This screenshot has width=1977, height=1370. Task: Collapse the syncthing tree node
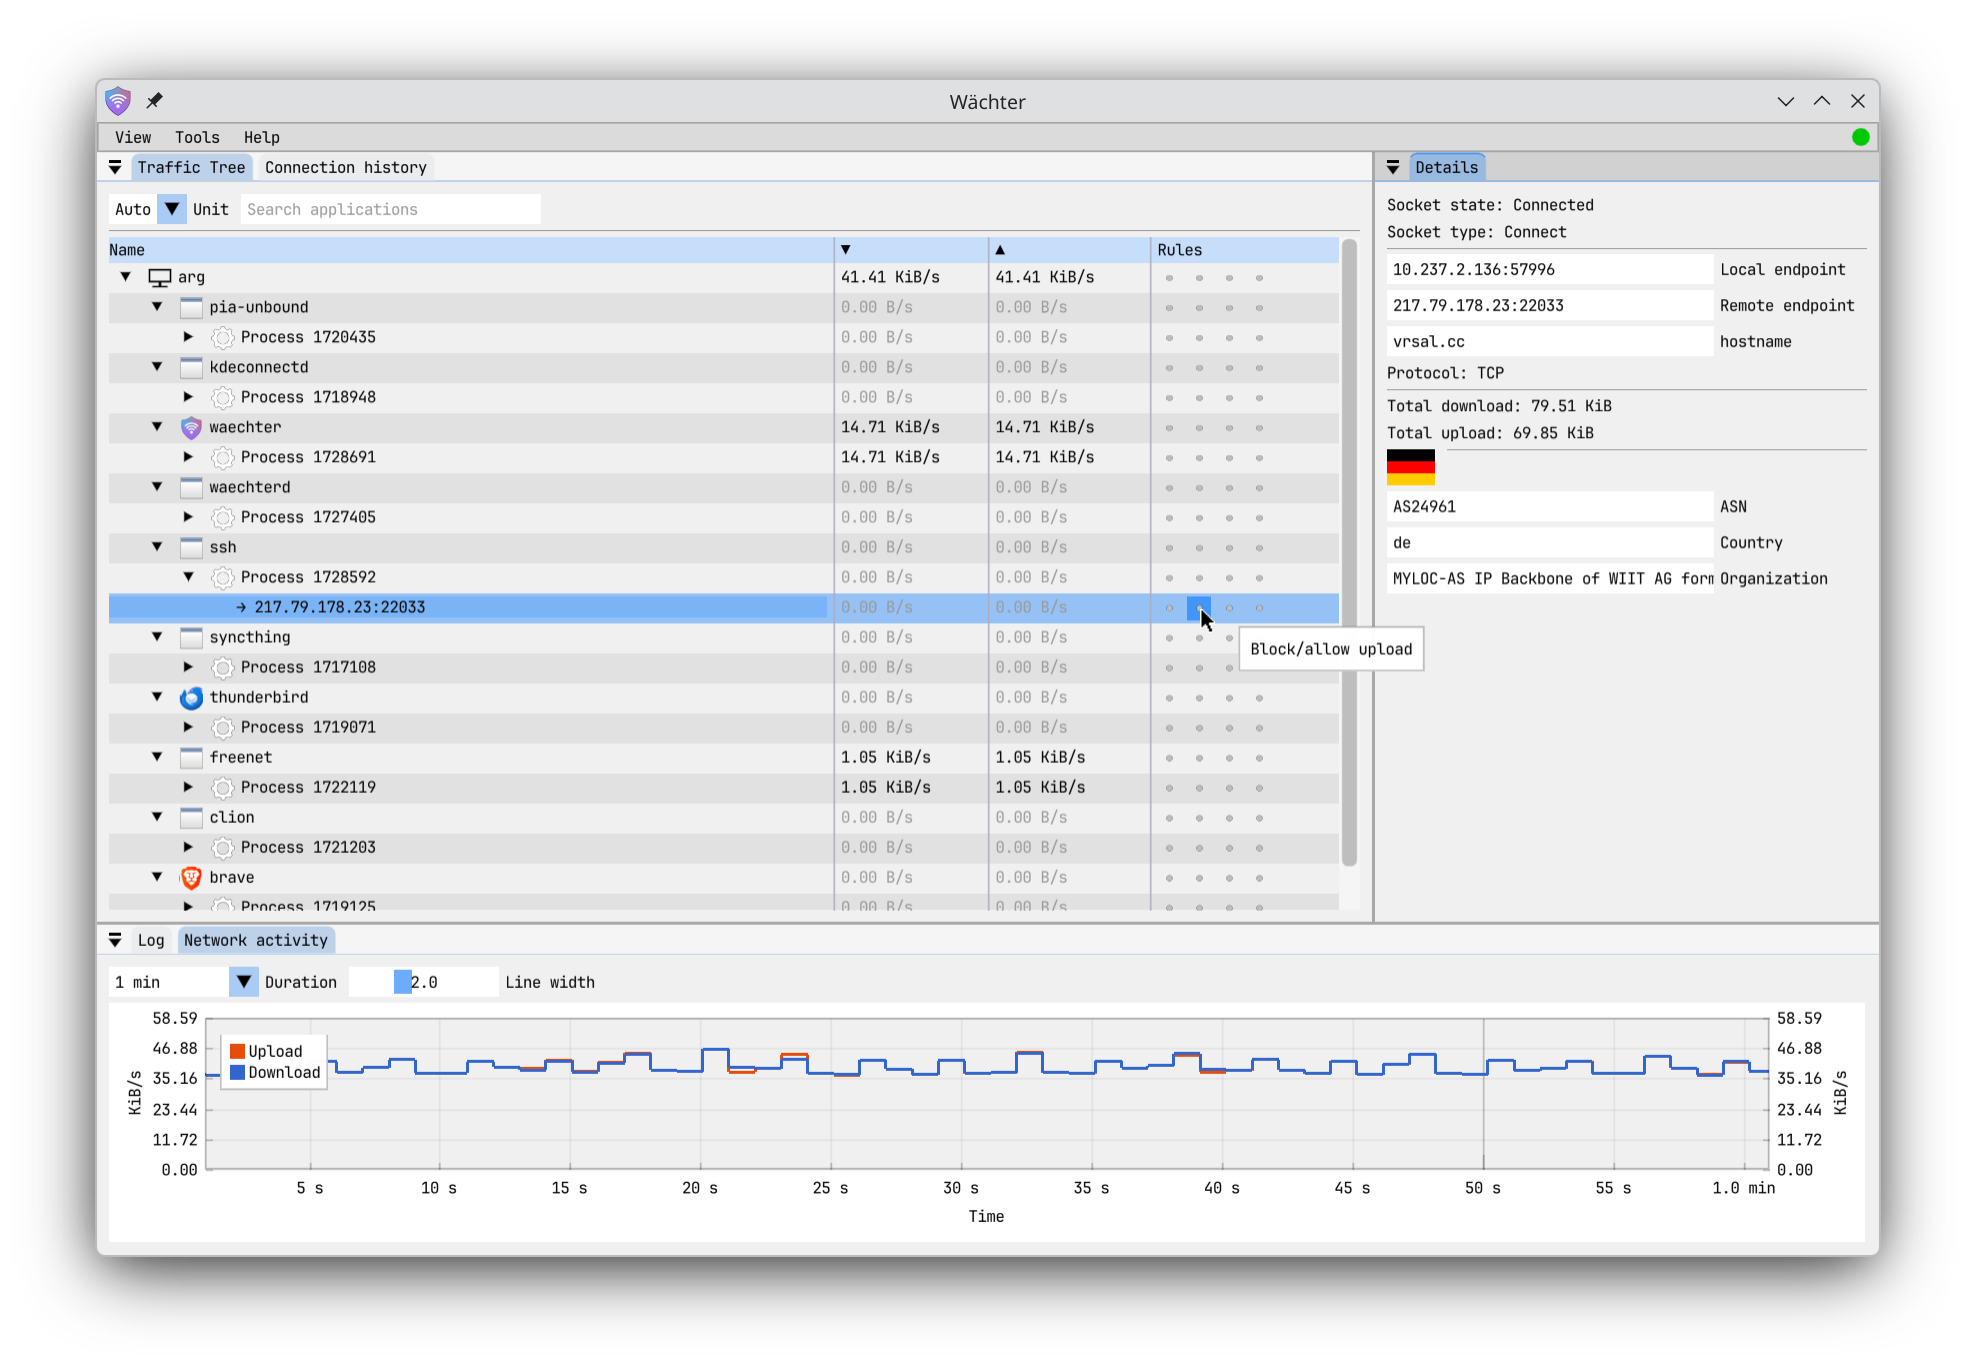(157, 637)
